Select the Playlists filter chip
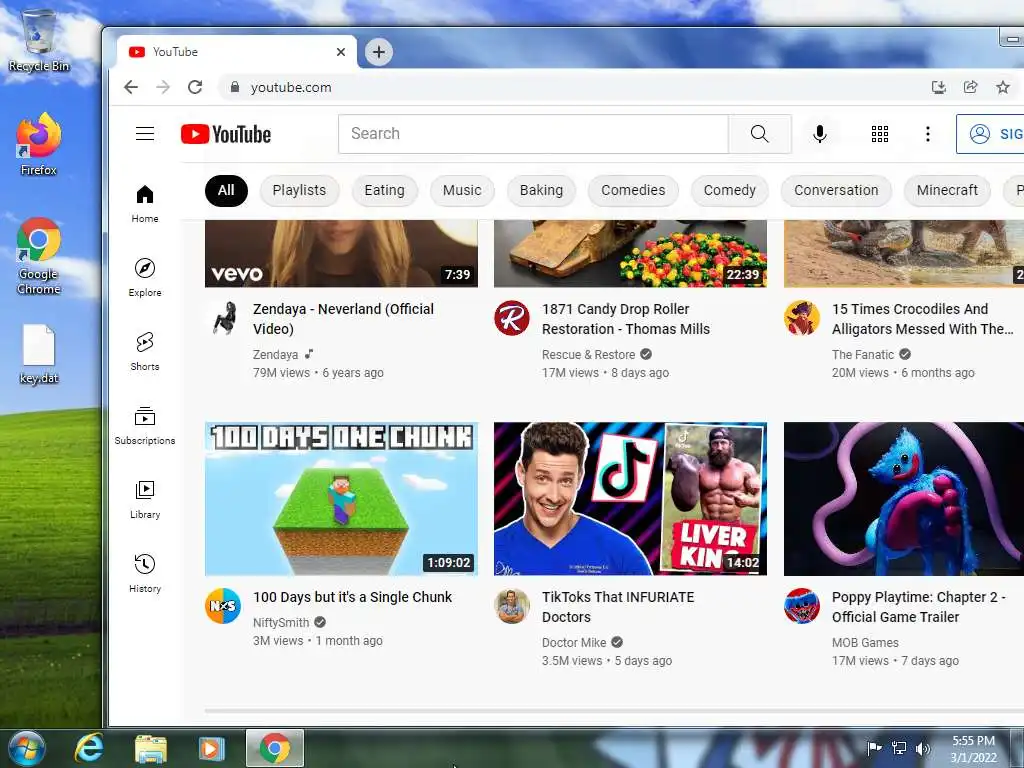 299,191
